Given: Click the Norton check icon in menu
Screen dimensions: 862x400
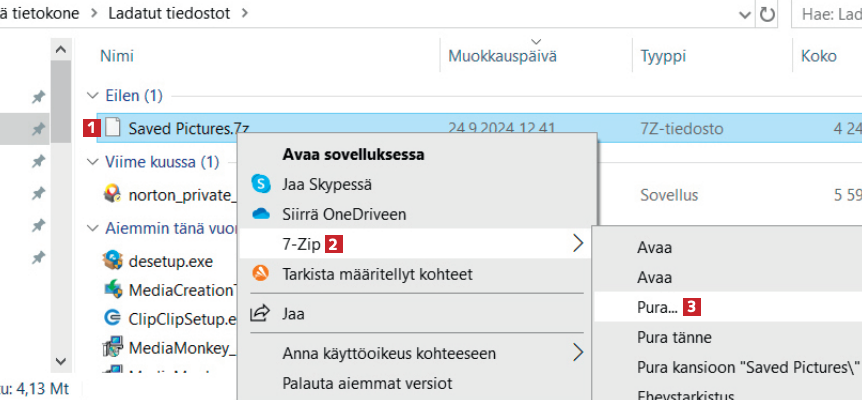Looking at the screenshot, I should point(261,273).
